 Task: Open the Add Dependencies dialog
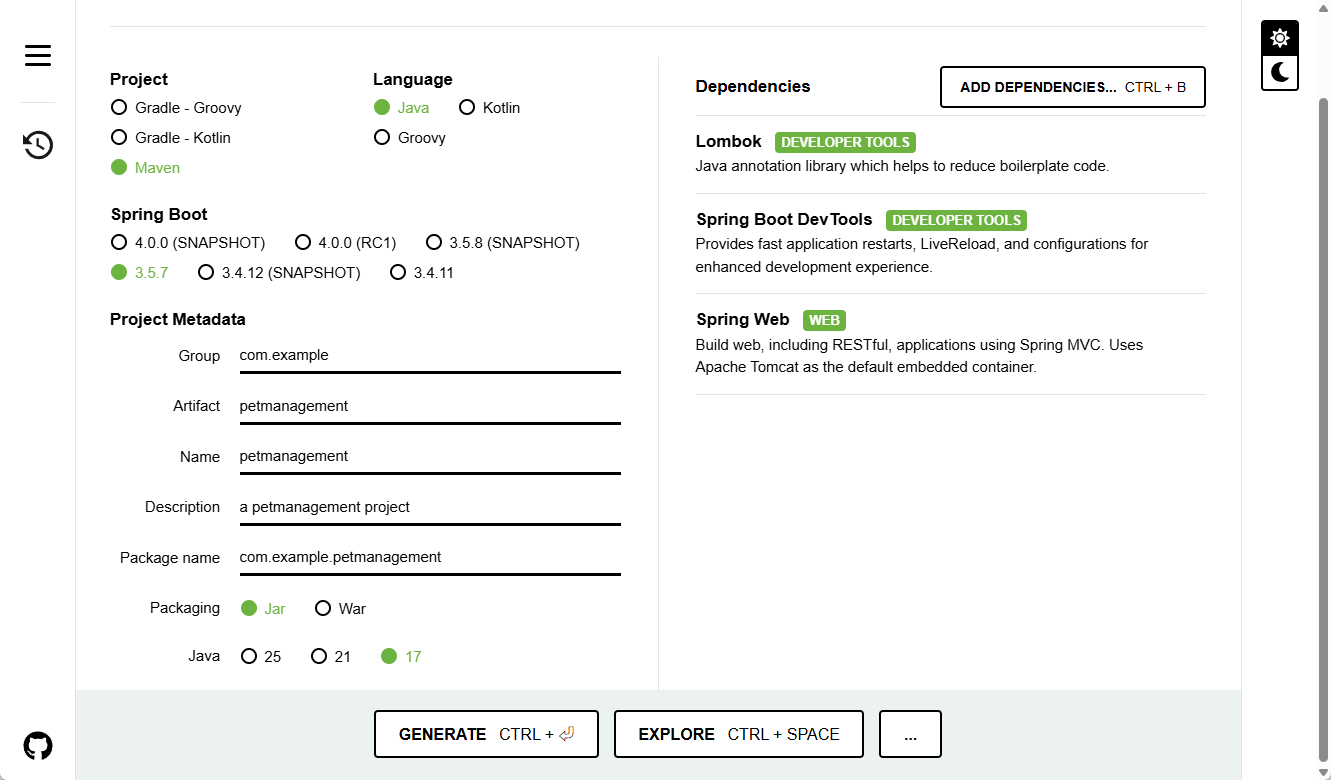click(x=1072, y=87)
